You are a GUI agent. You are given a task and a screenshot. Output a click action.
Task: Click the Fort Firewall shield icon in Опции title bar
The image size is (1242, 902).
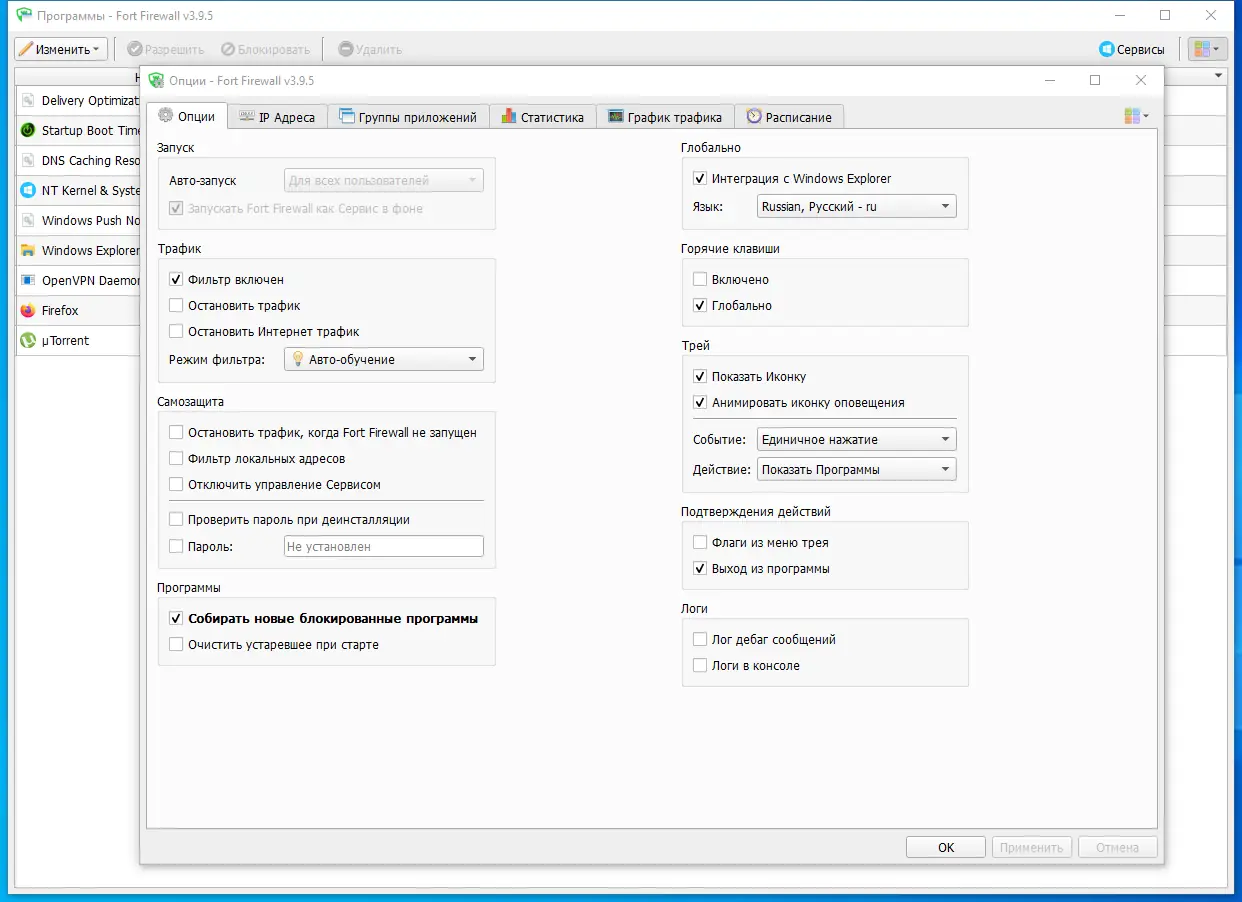click(x=155, y=80)
